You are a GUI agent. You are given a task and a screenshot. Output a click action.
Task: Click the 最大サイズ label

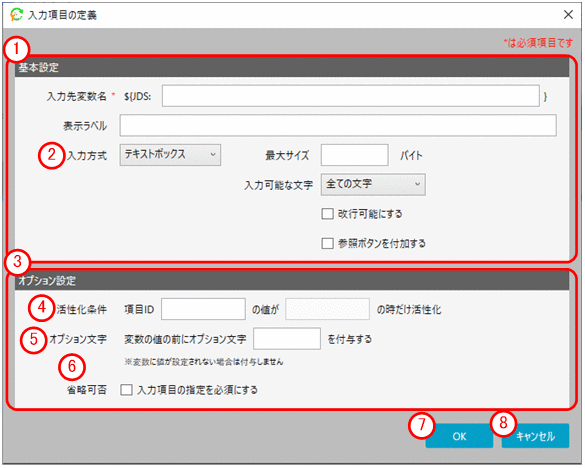click(x=287, y=155)
